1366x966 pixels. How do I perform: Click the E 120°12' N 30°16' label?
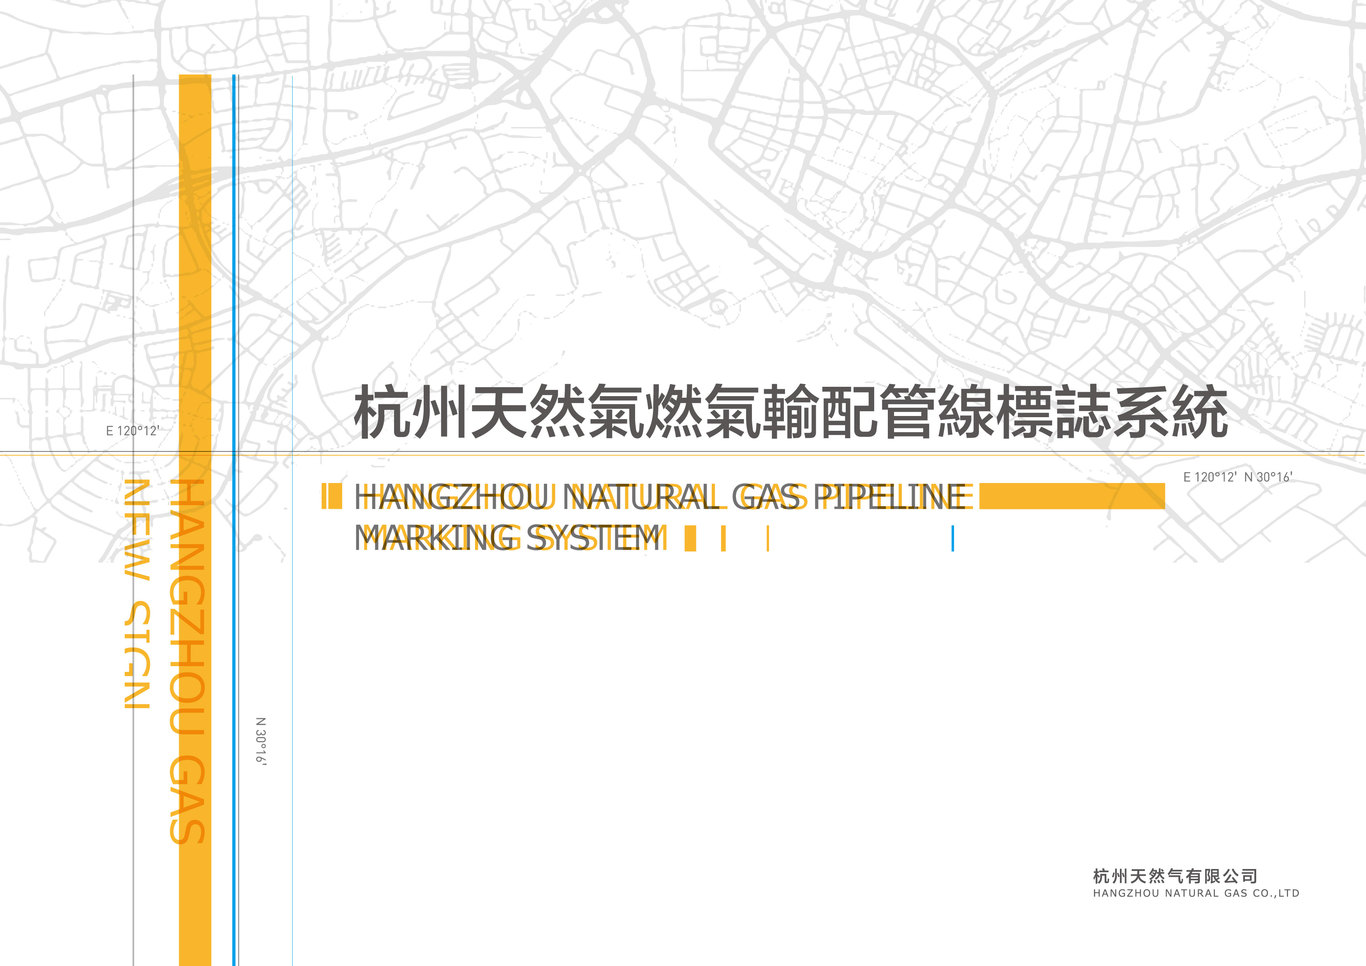click(1237, 477)
